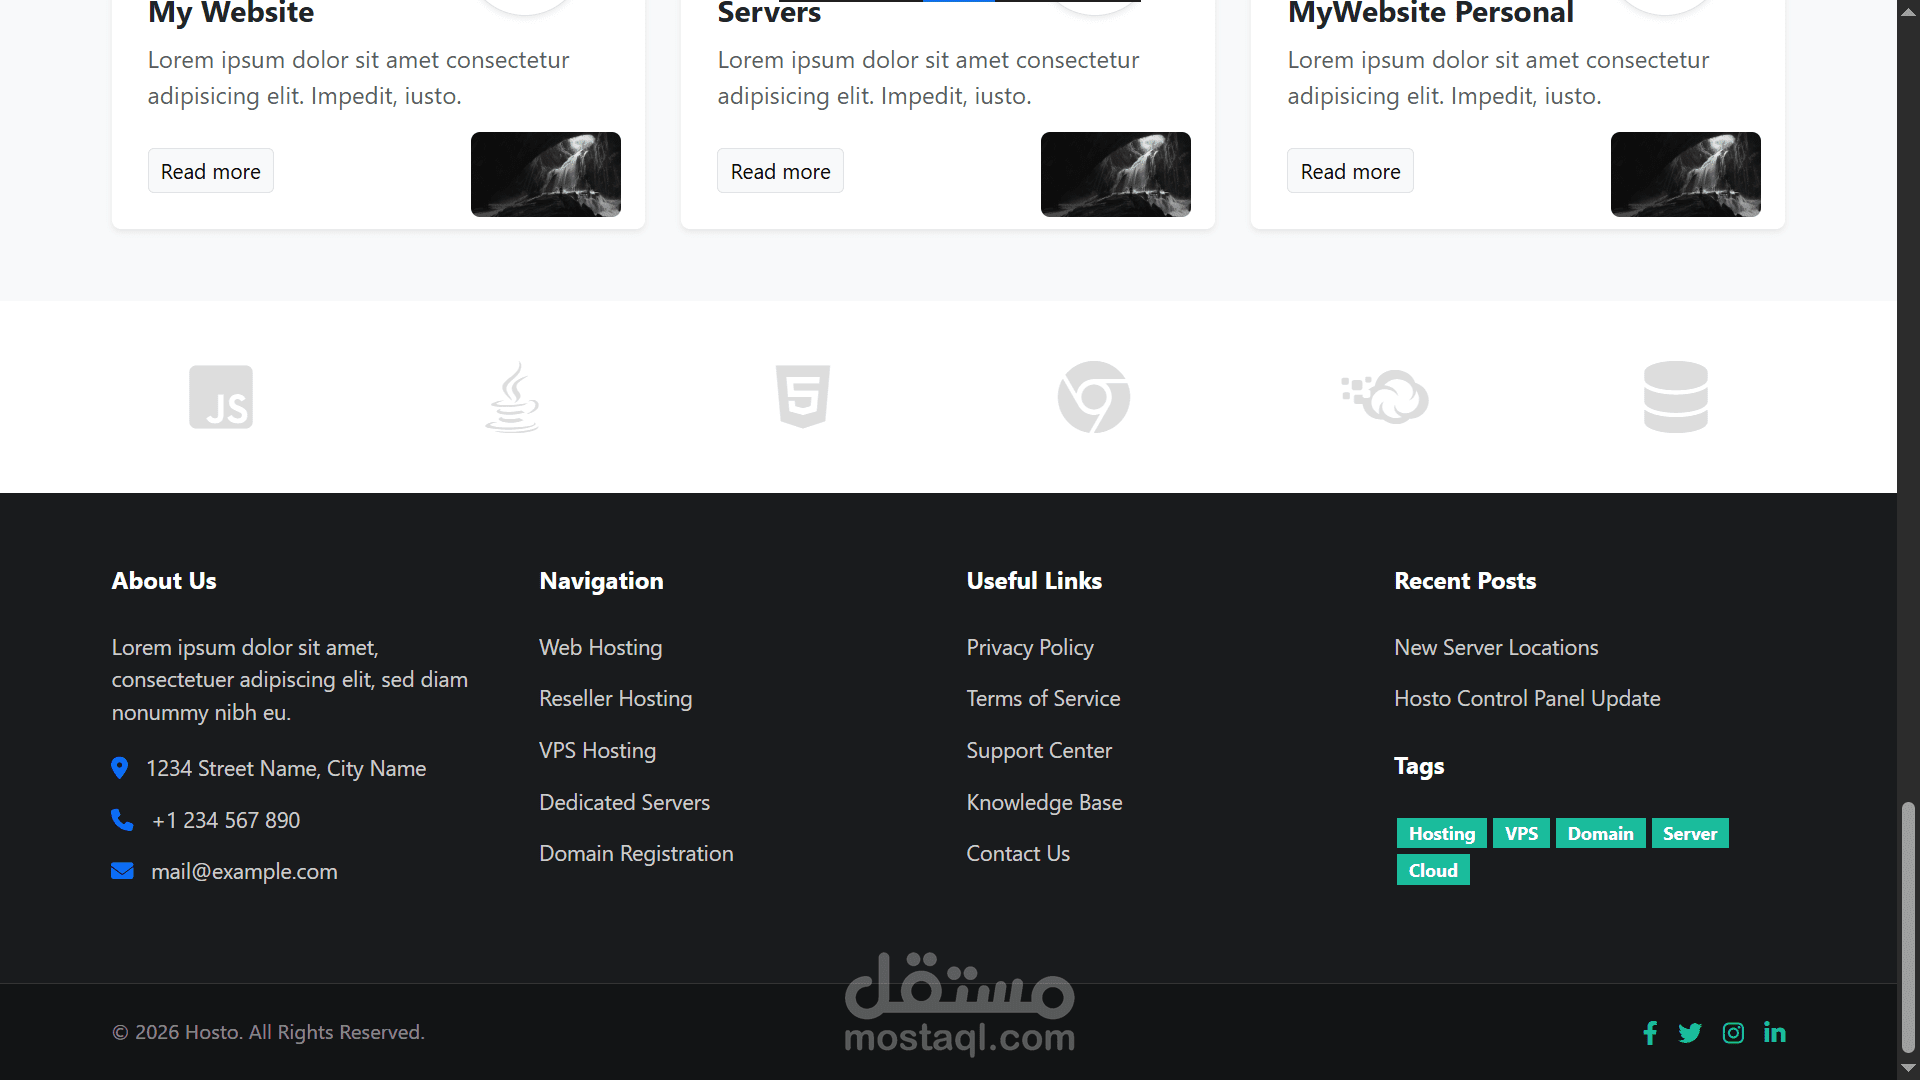Open the Facebook social icon in footer
1920x1080 pixels.
(x=1650, y=1033)
